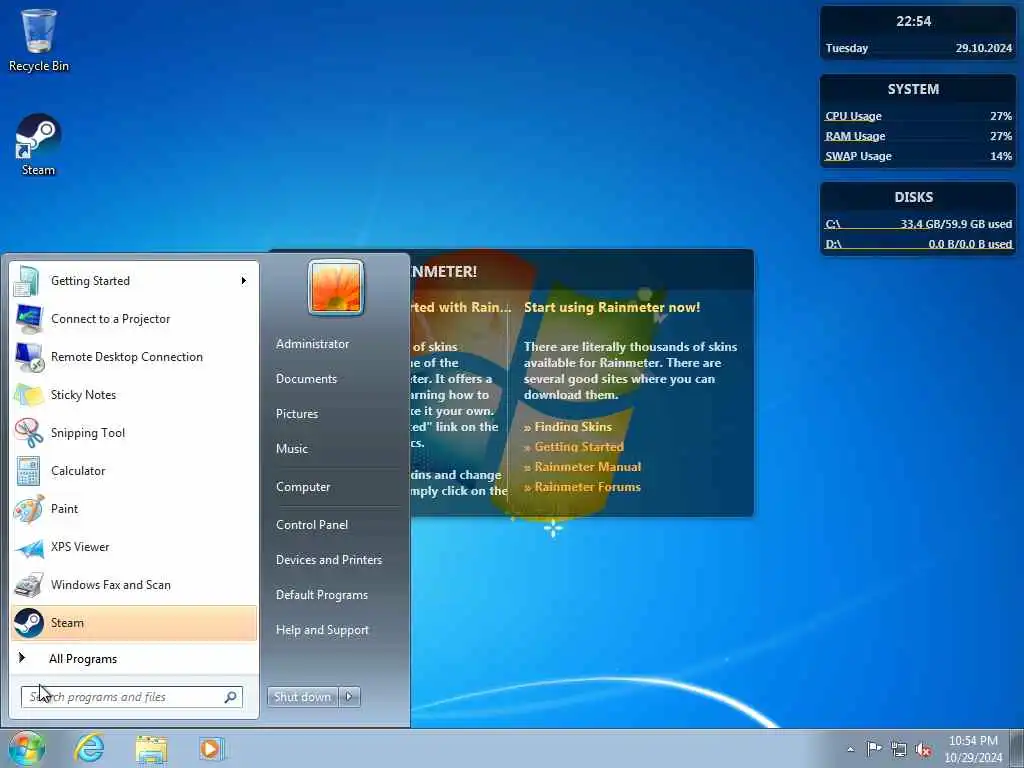The width and height of the screenshot is (1024, 768).
Task: Open Computer from the Start menu
Action: pos(303,487)
